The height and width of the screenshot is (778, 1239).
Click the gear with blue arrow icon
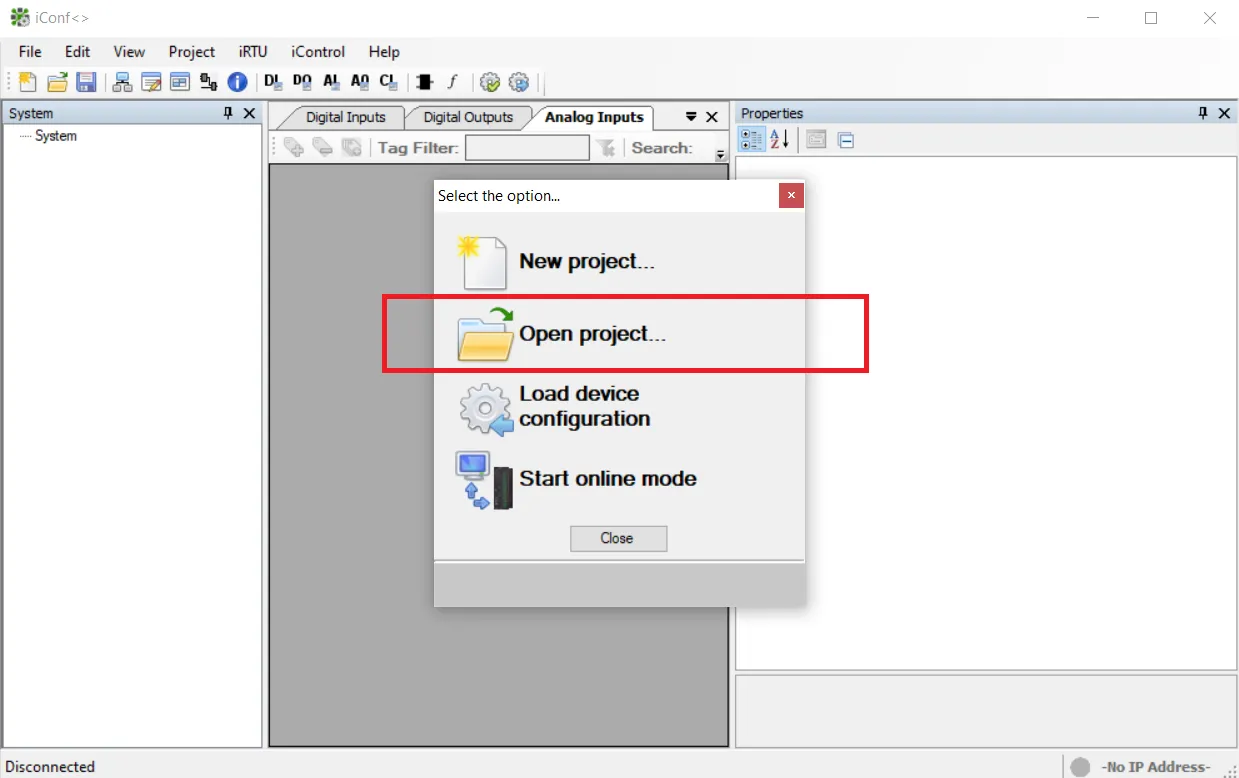(x=518, y=82)
